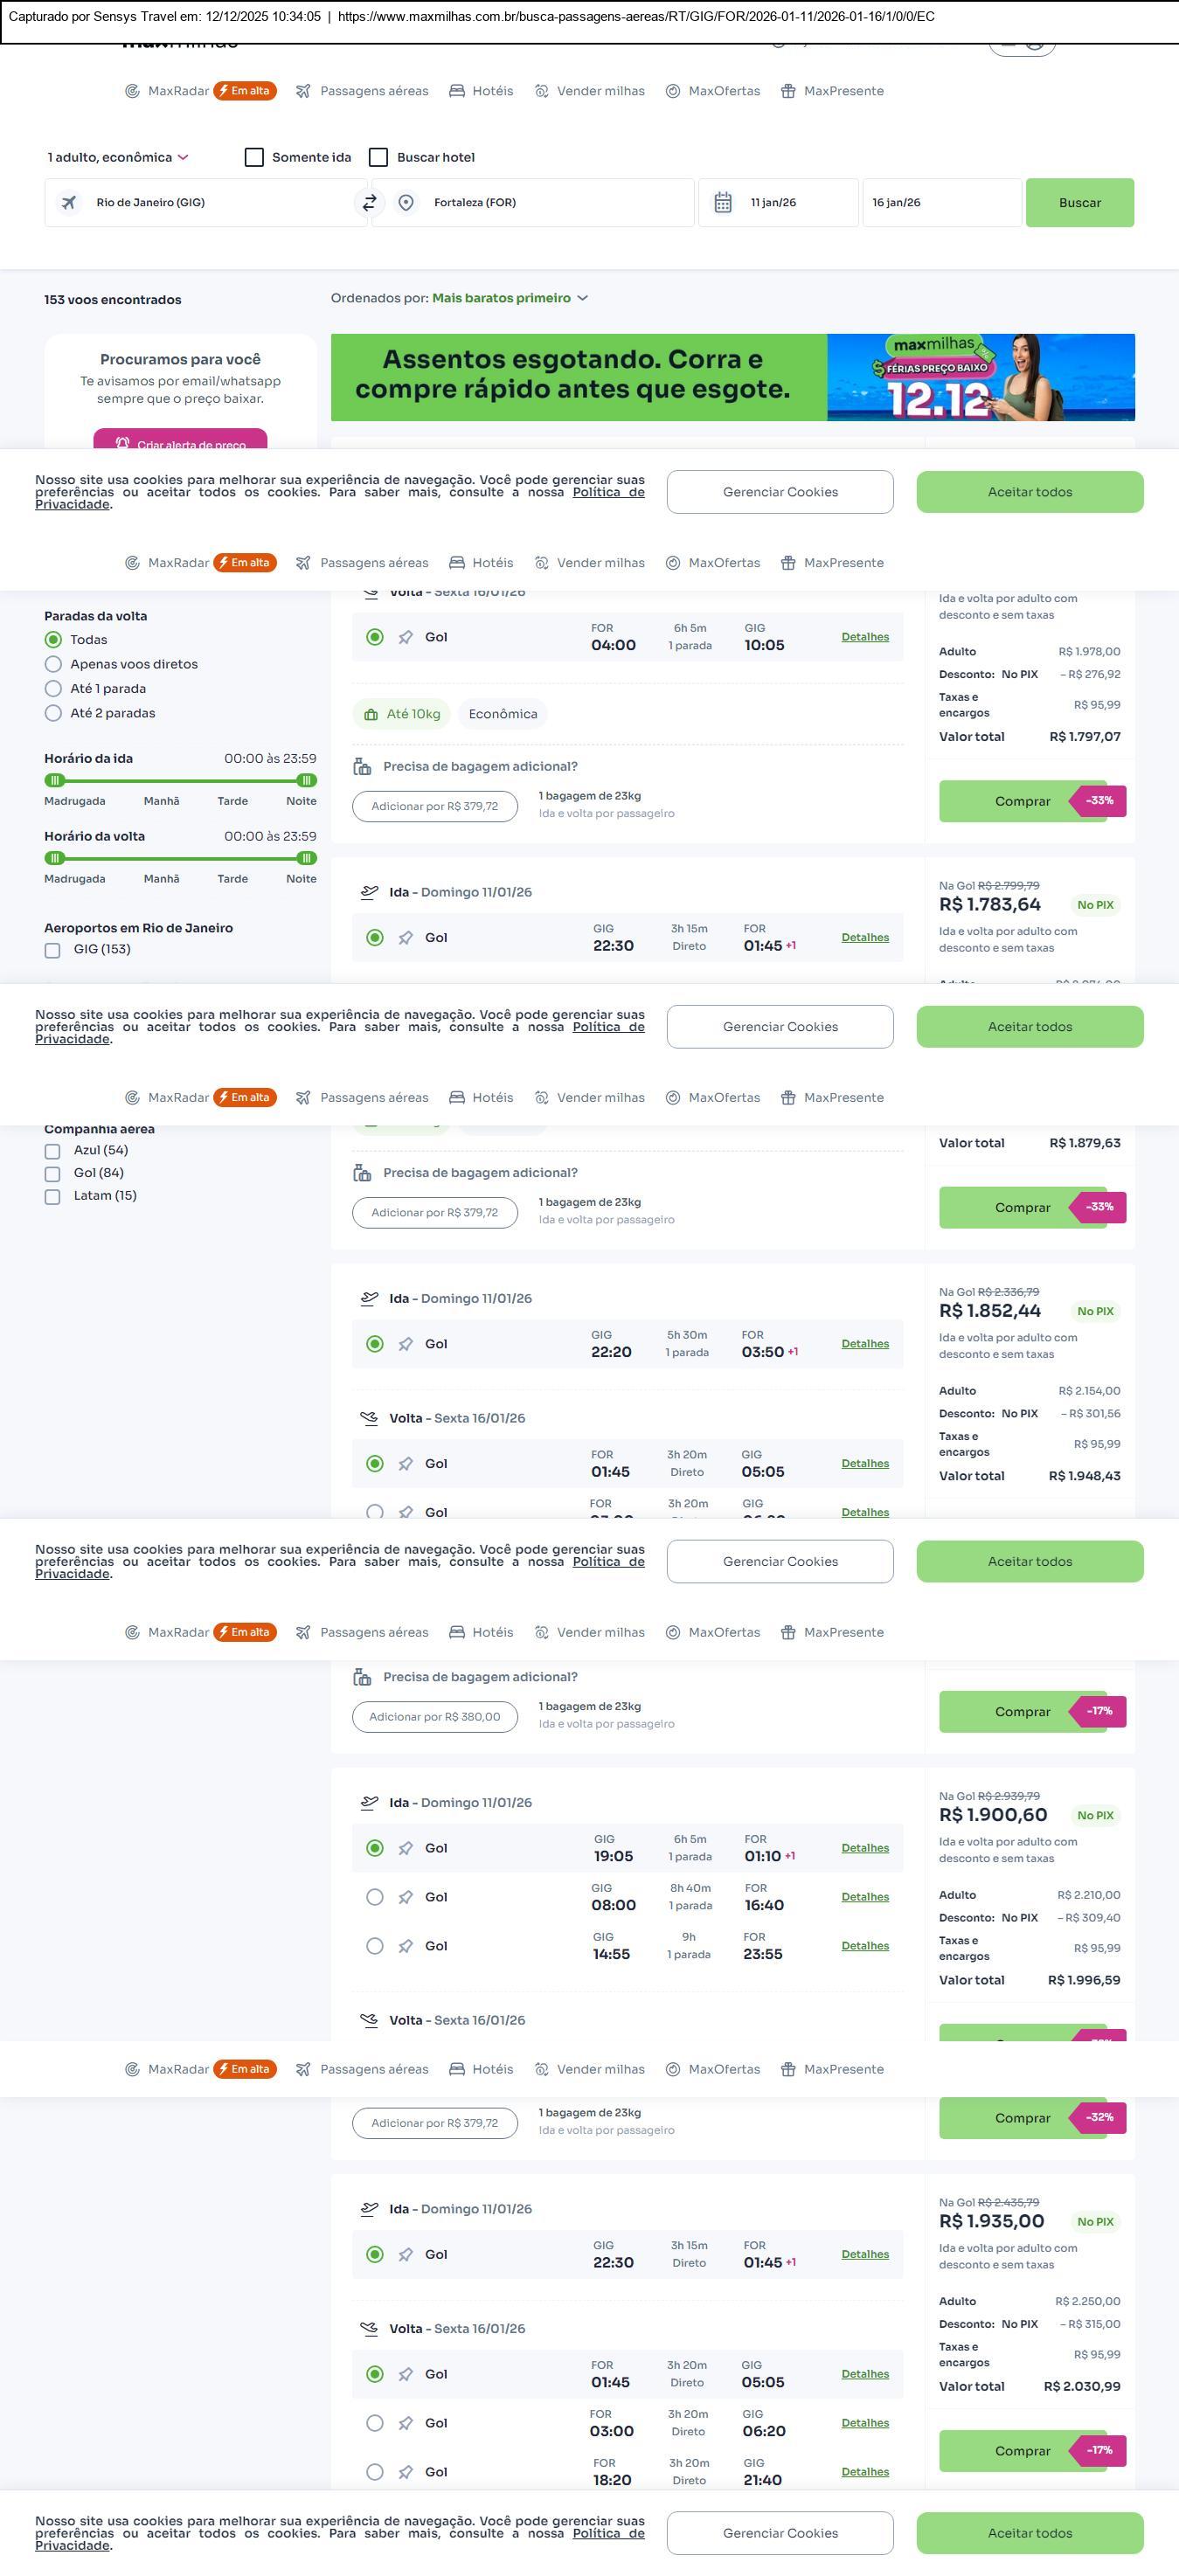Pin the Gol 08:00 departure flight
The image size is (1179, 2576).
406,1897
